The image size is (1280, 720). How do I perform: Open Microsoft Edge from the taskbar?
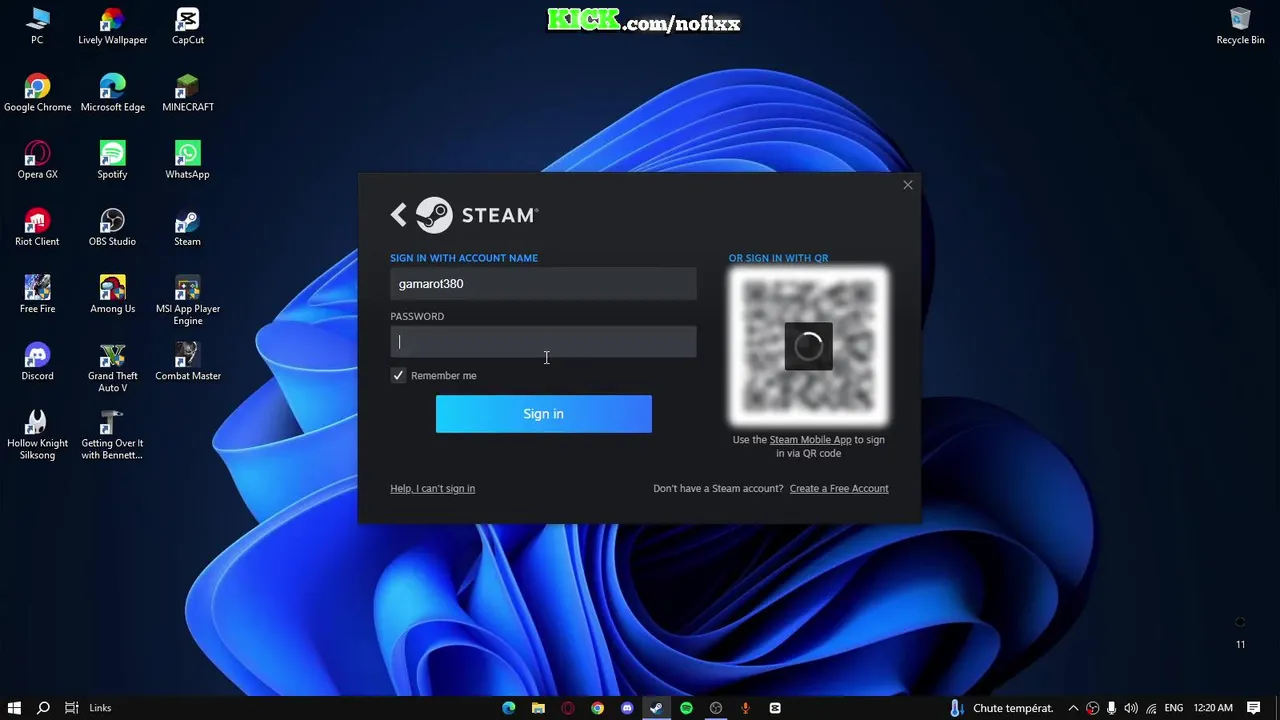(x=509, y=708)
